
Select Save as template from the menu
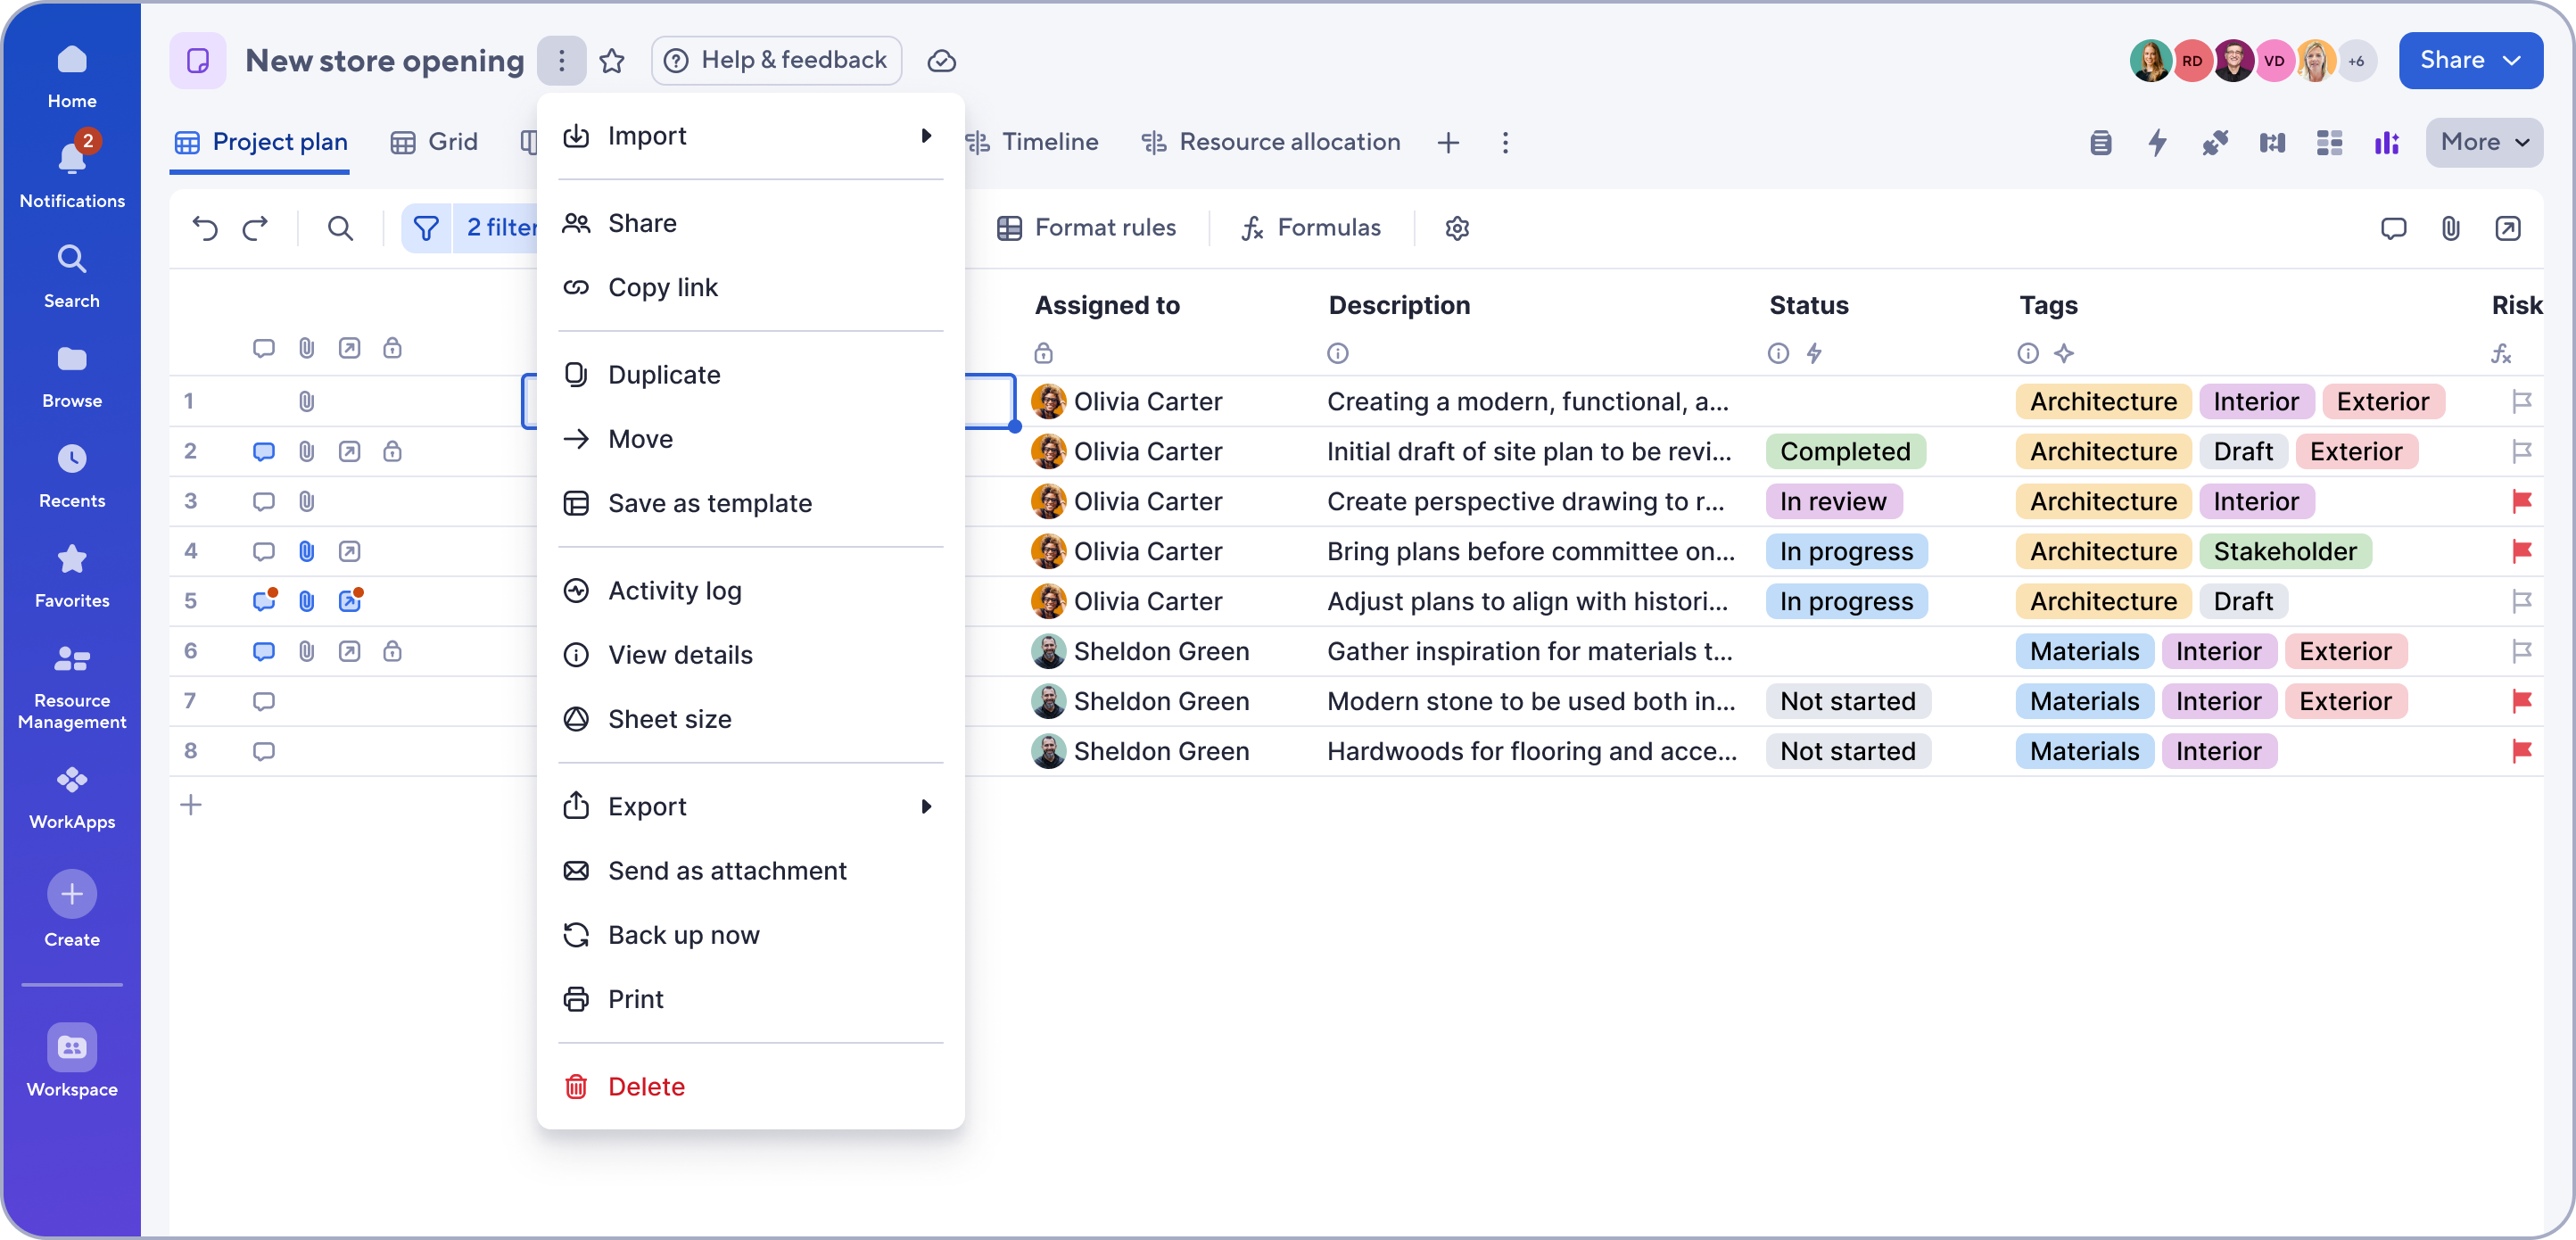pos(710,503)
